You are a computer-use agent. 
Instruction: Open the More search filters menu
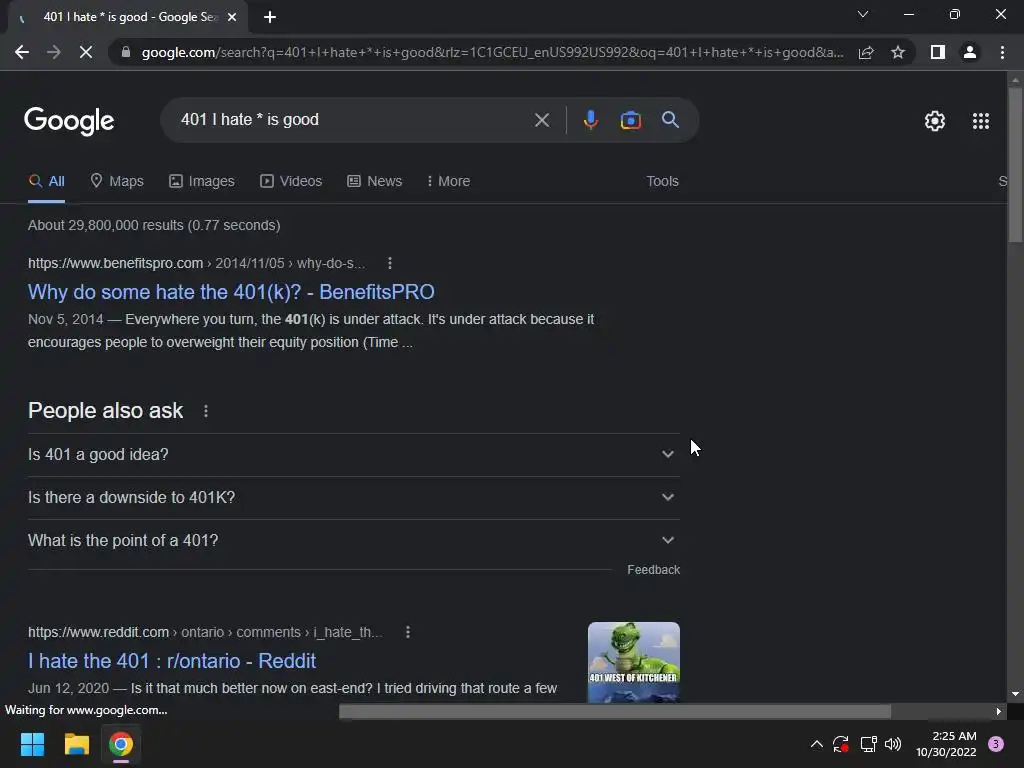click(448, 181)
